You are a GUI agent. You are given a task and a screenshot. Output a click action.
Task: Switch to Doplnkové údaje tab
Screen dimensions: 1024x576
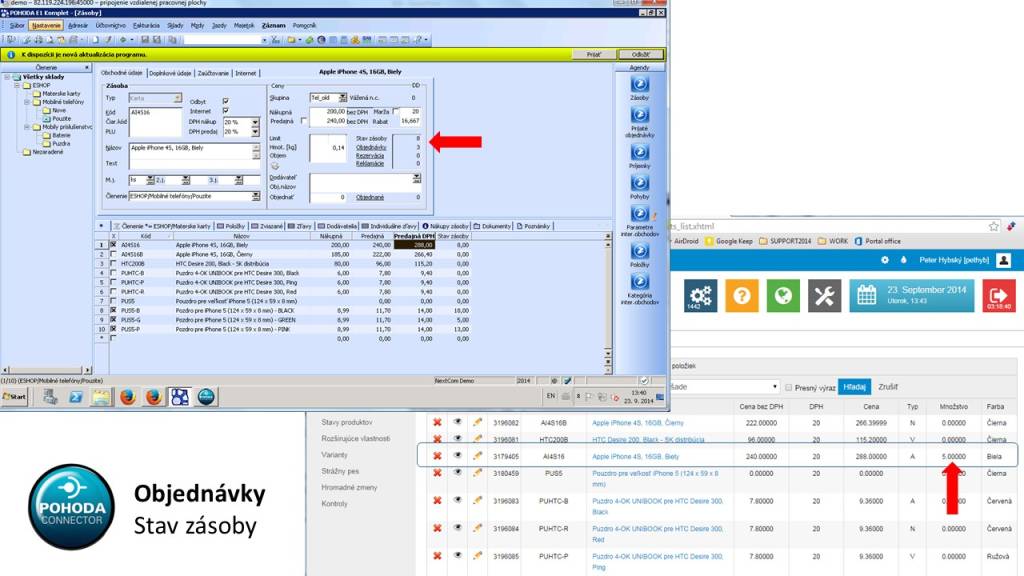(x=170, y=73)
